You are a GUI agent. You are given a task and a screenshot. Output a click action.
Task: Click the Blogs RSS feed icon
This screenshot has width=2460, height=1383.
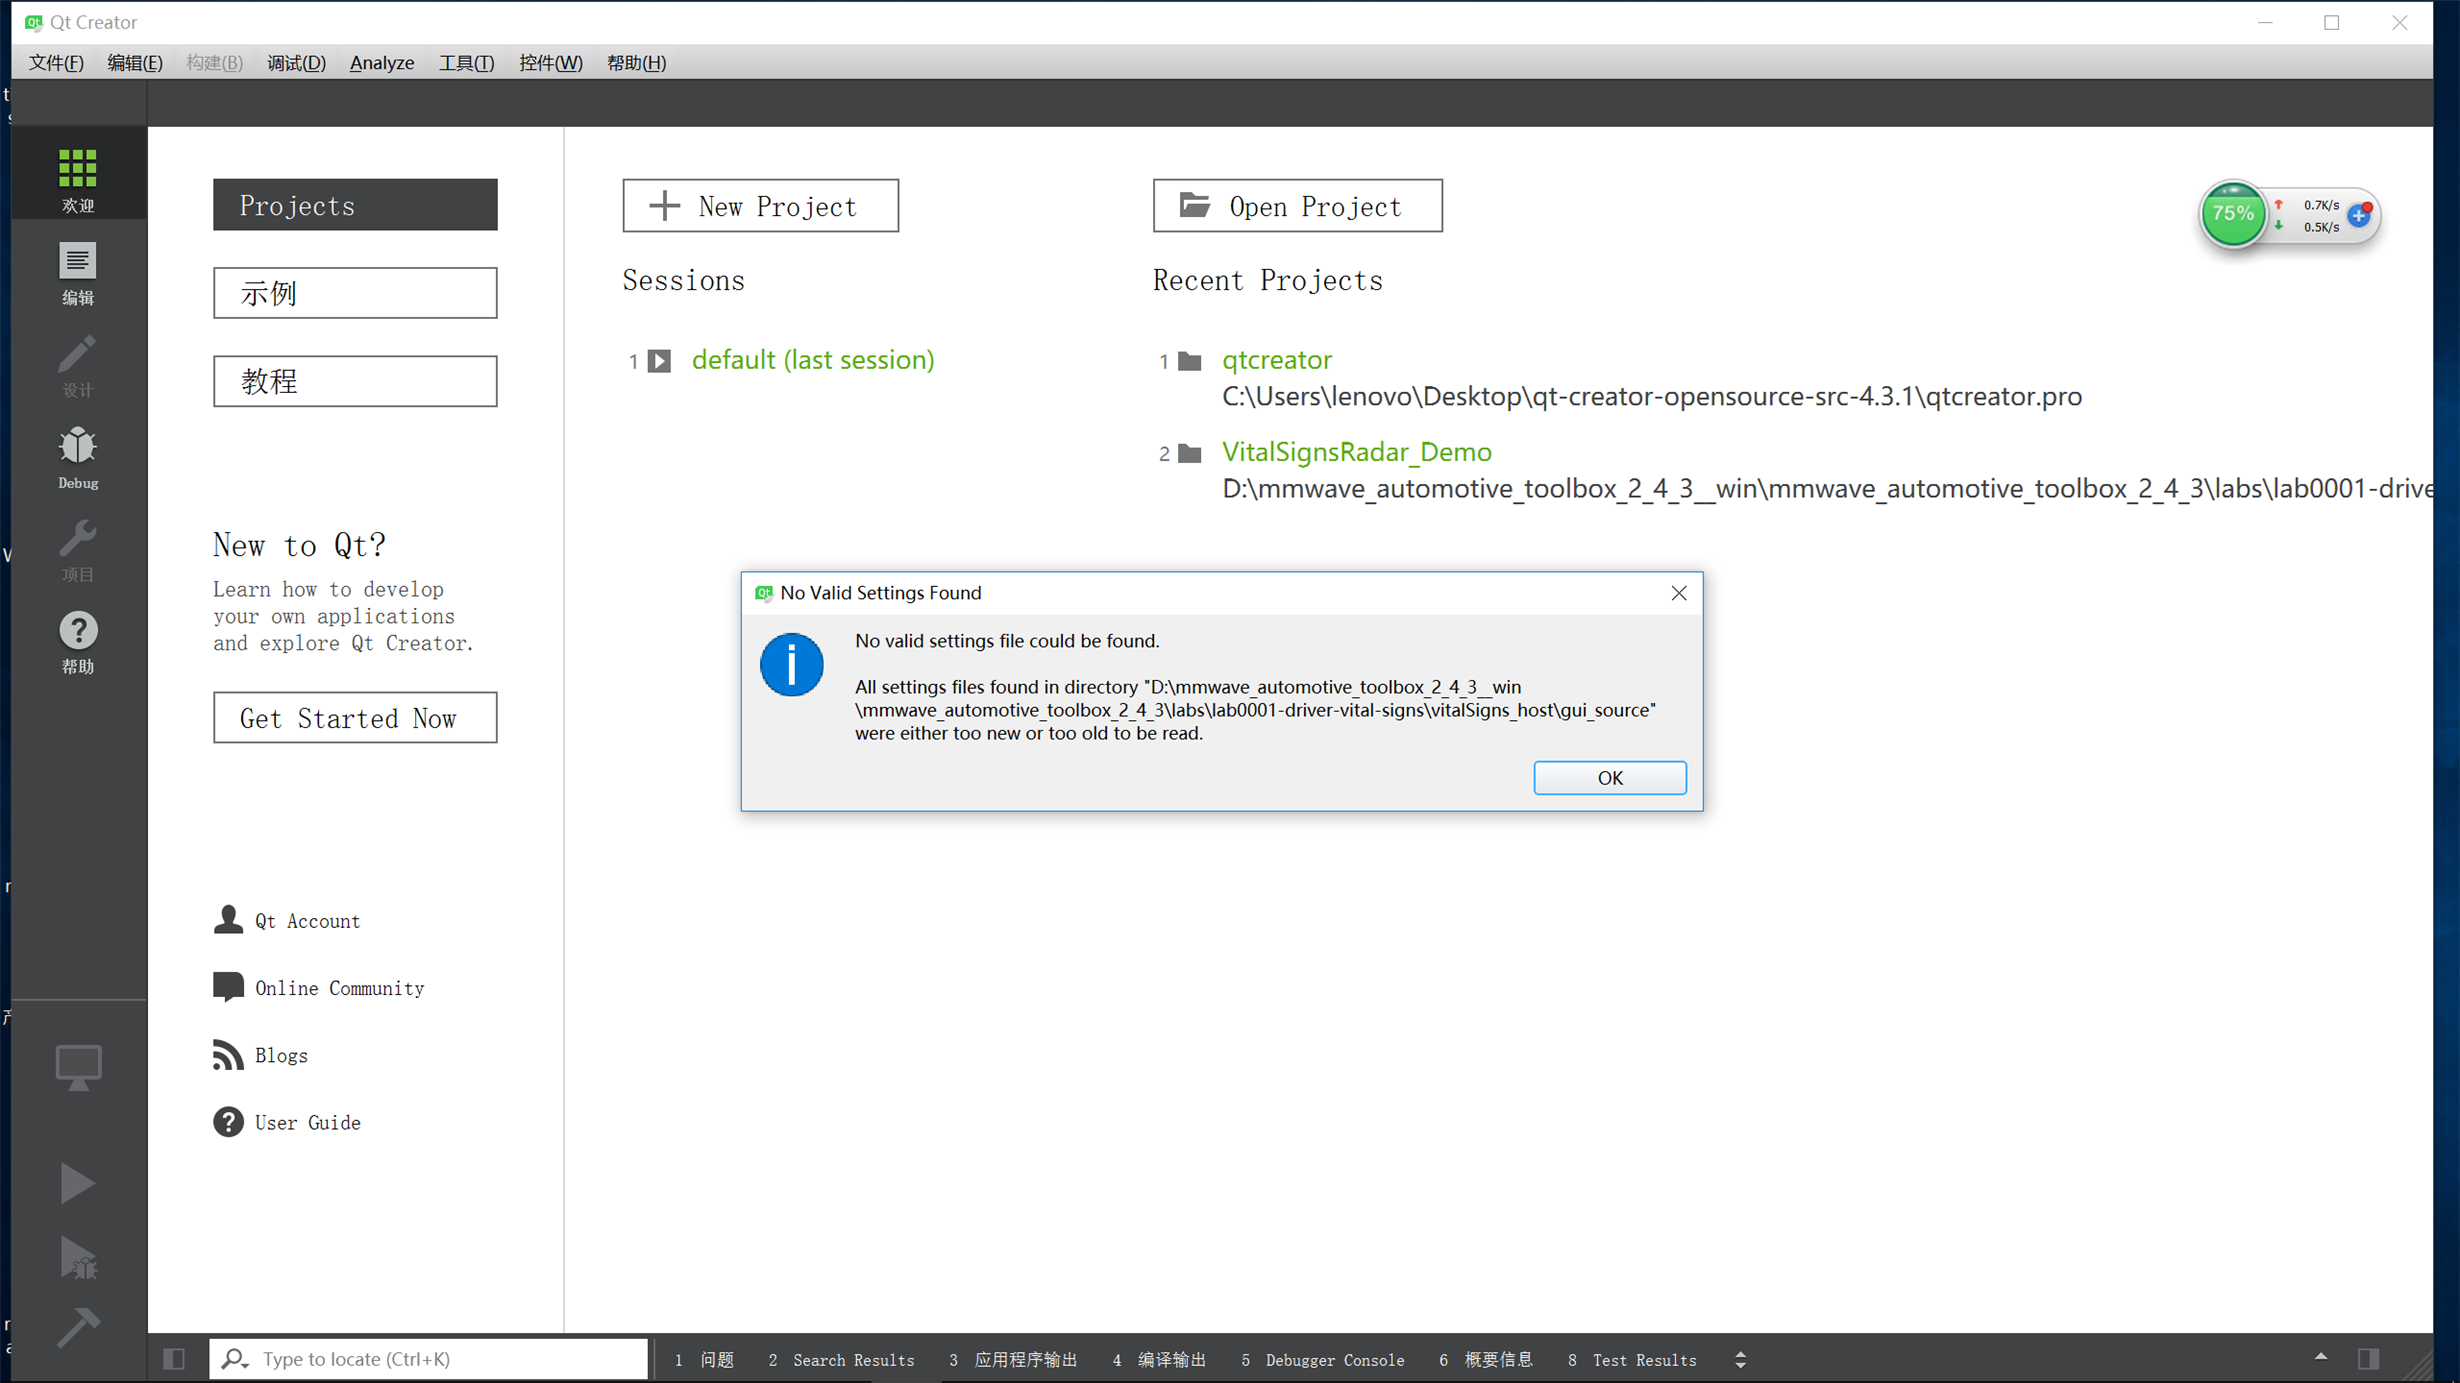point(228,1054)
